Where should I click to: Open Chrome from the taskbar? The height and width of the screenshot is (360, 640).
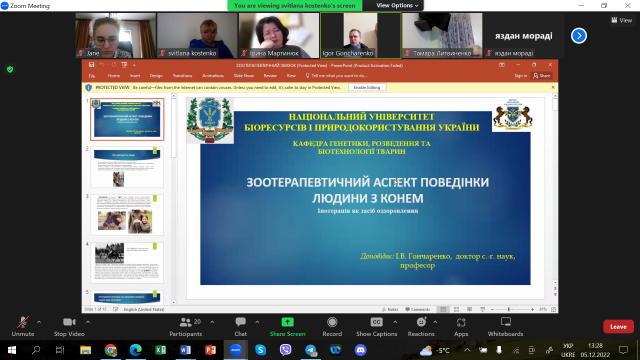coord(111,350)
